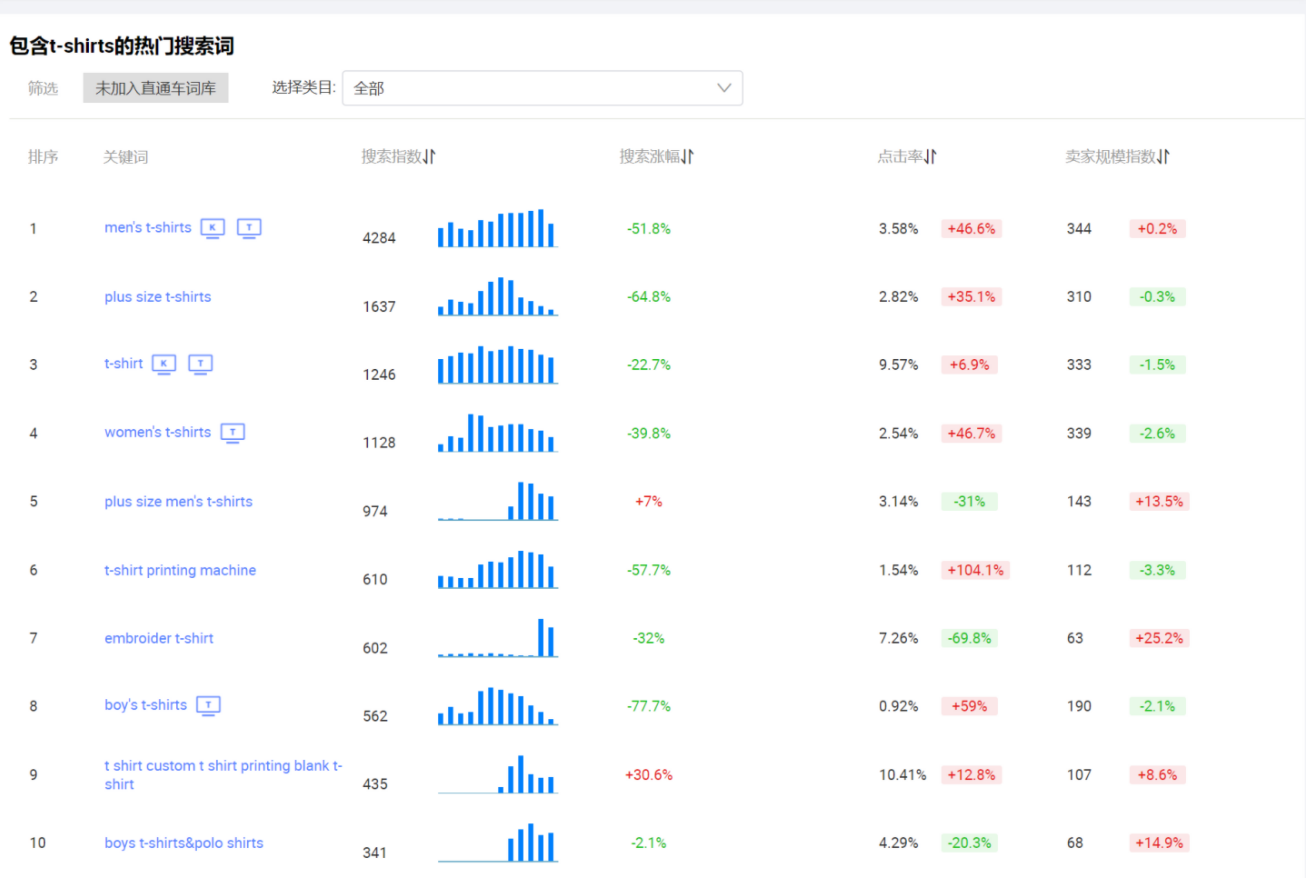Click the T icon beside women's t-shirts
The width and height of the screenshot is (1306, 883).
click(x=233, y=433)
